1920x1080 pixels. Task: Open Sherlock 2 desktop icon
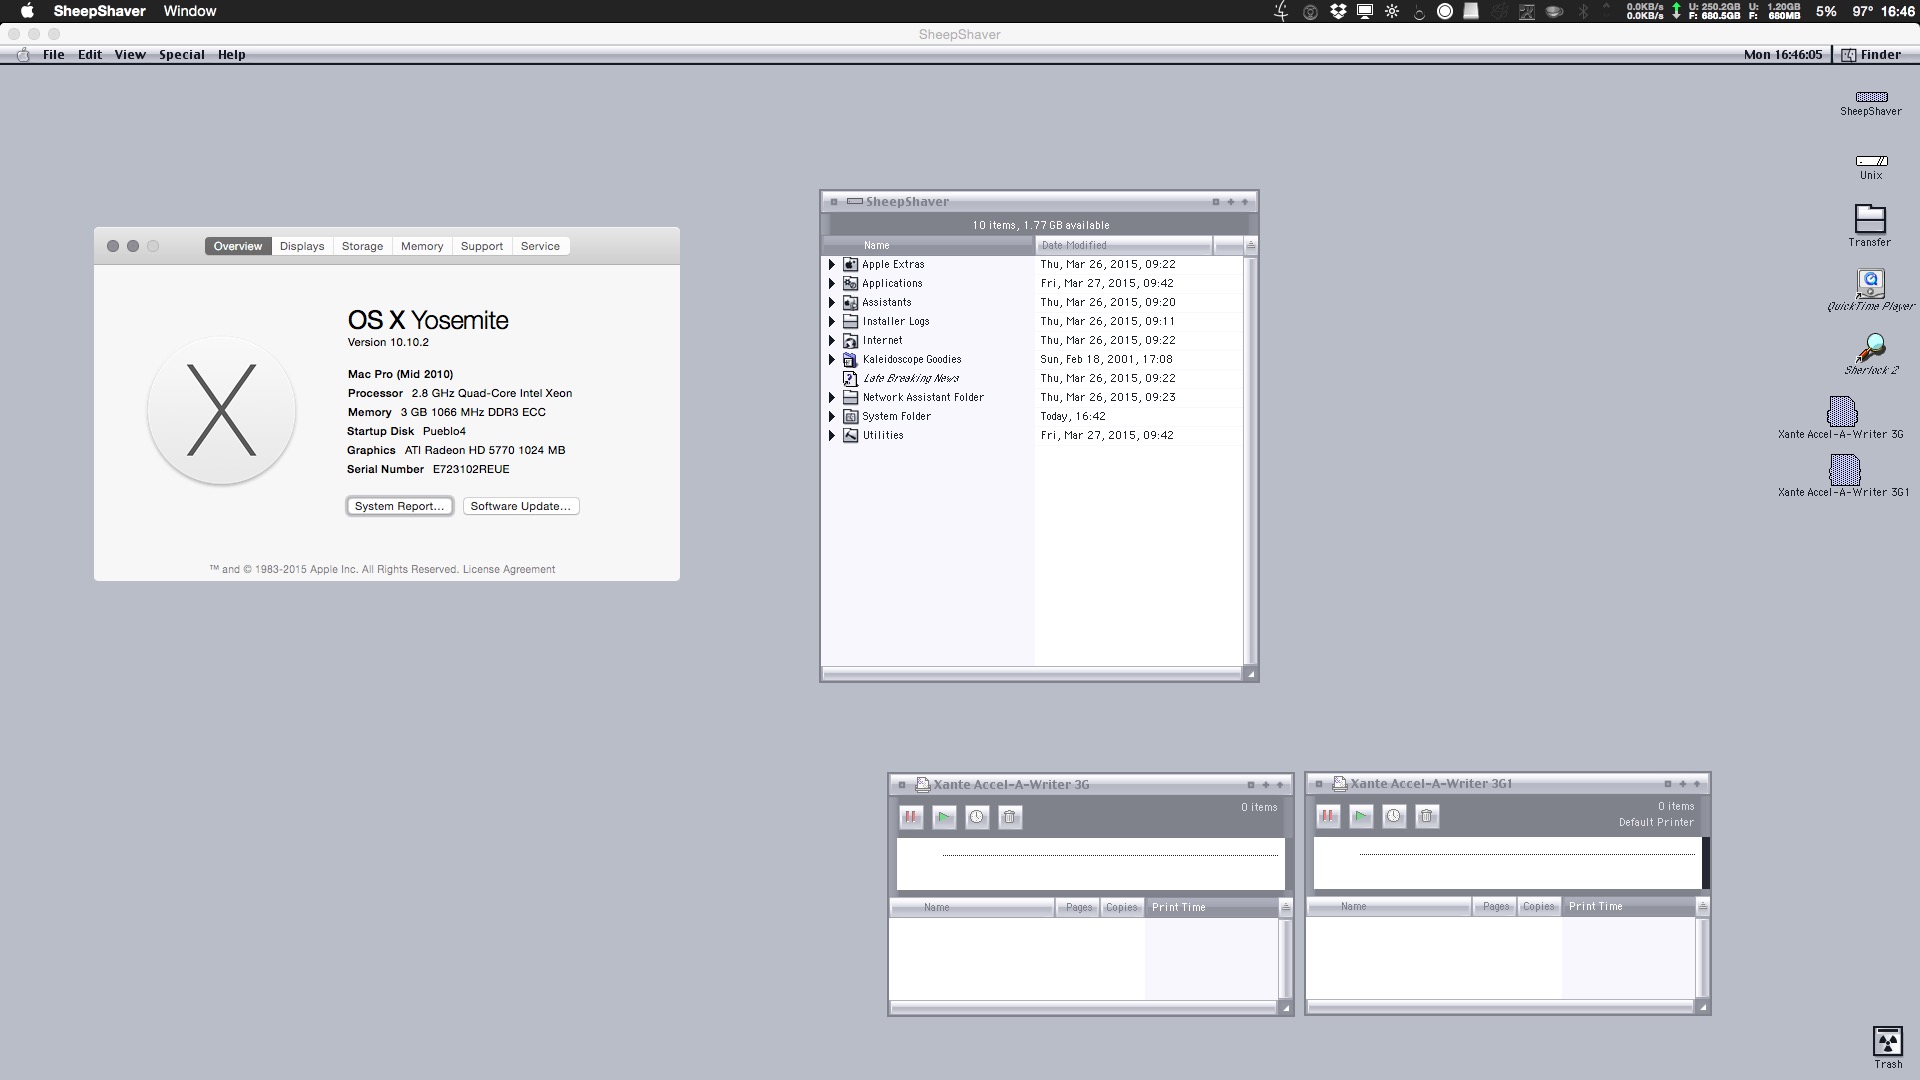coord(1870,350)
